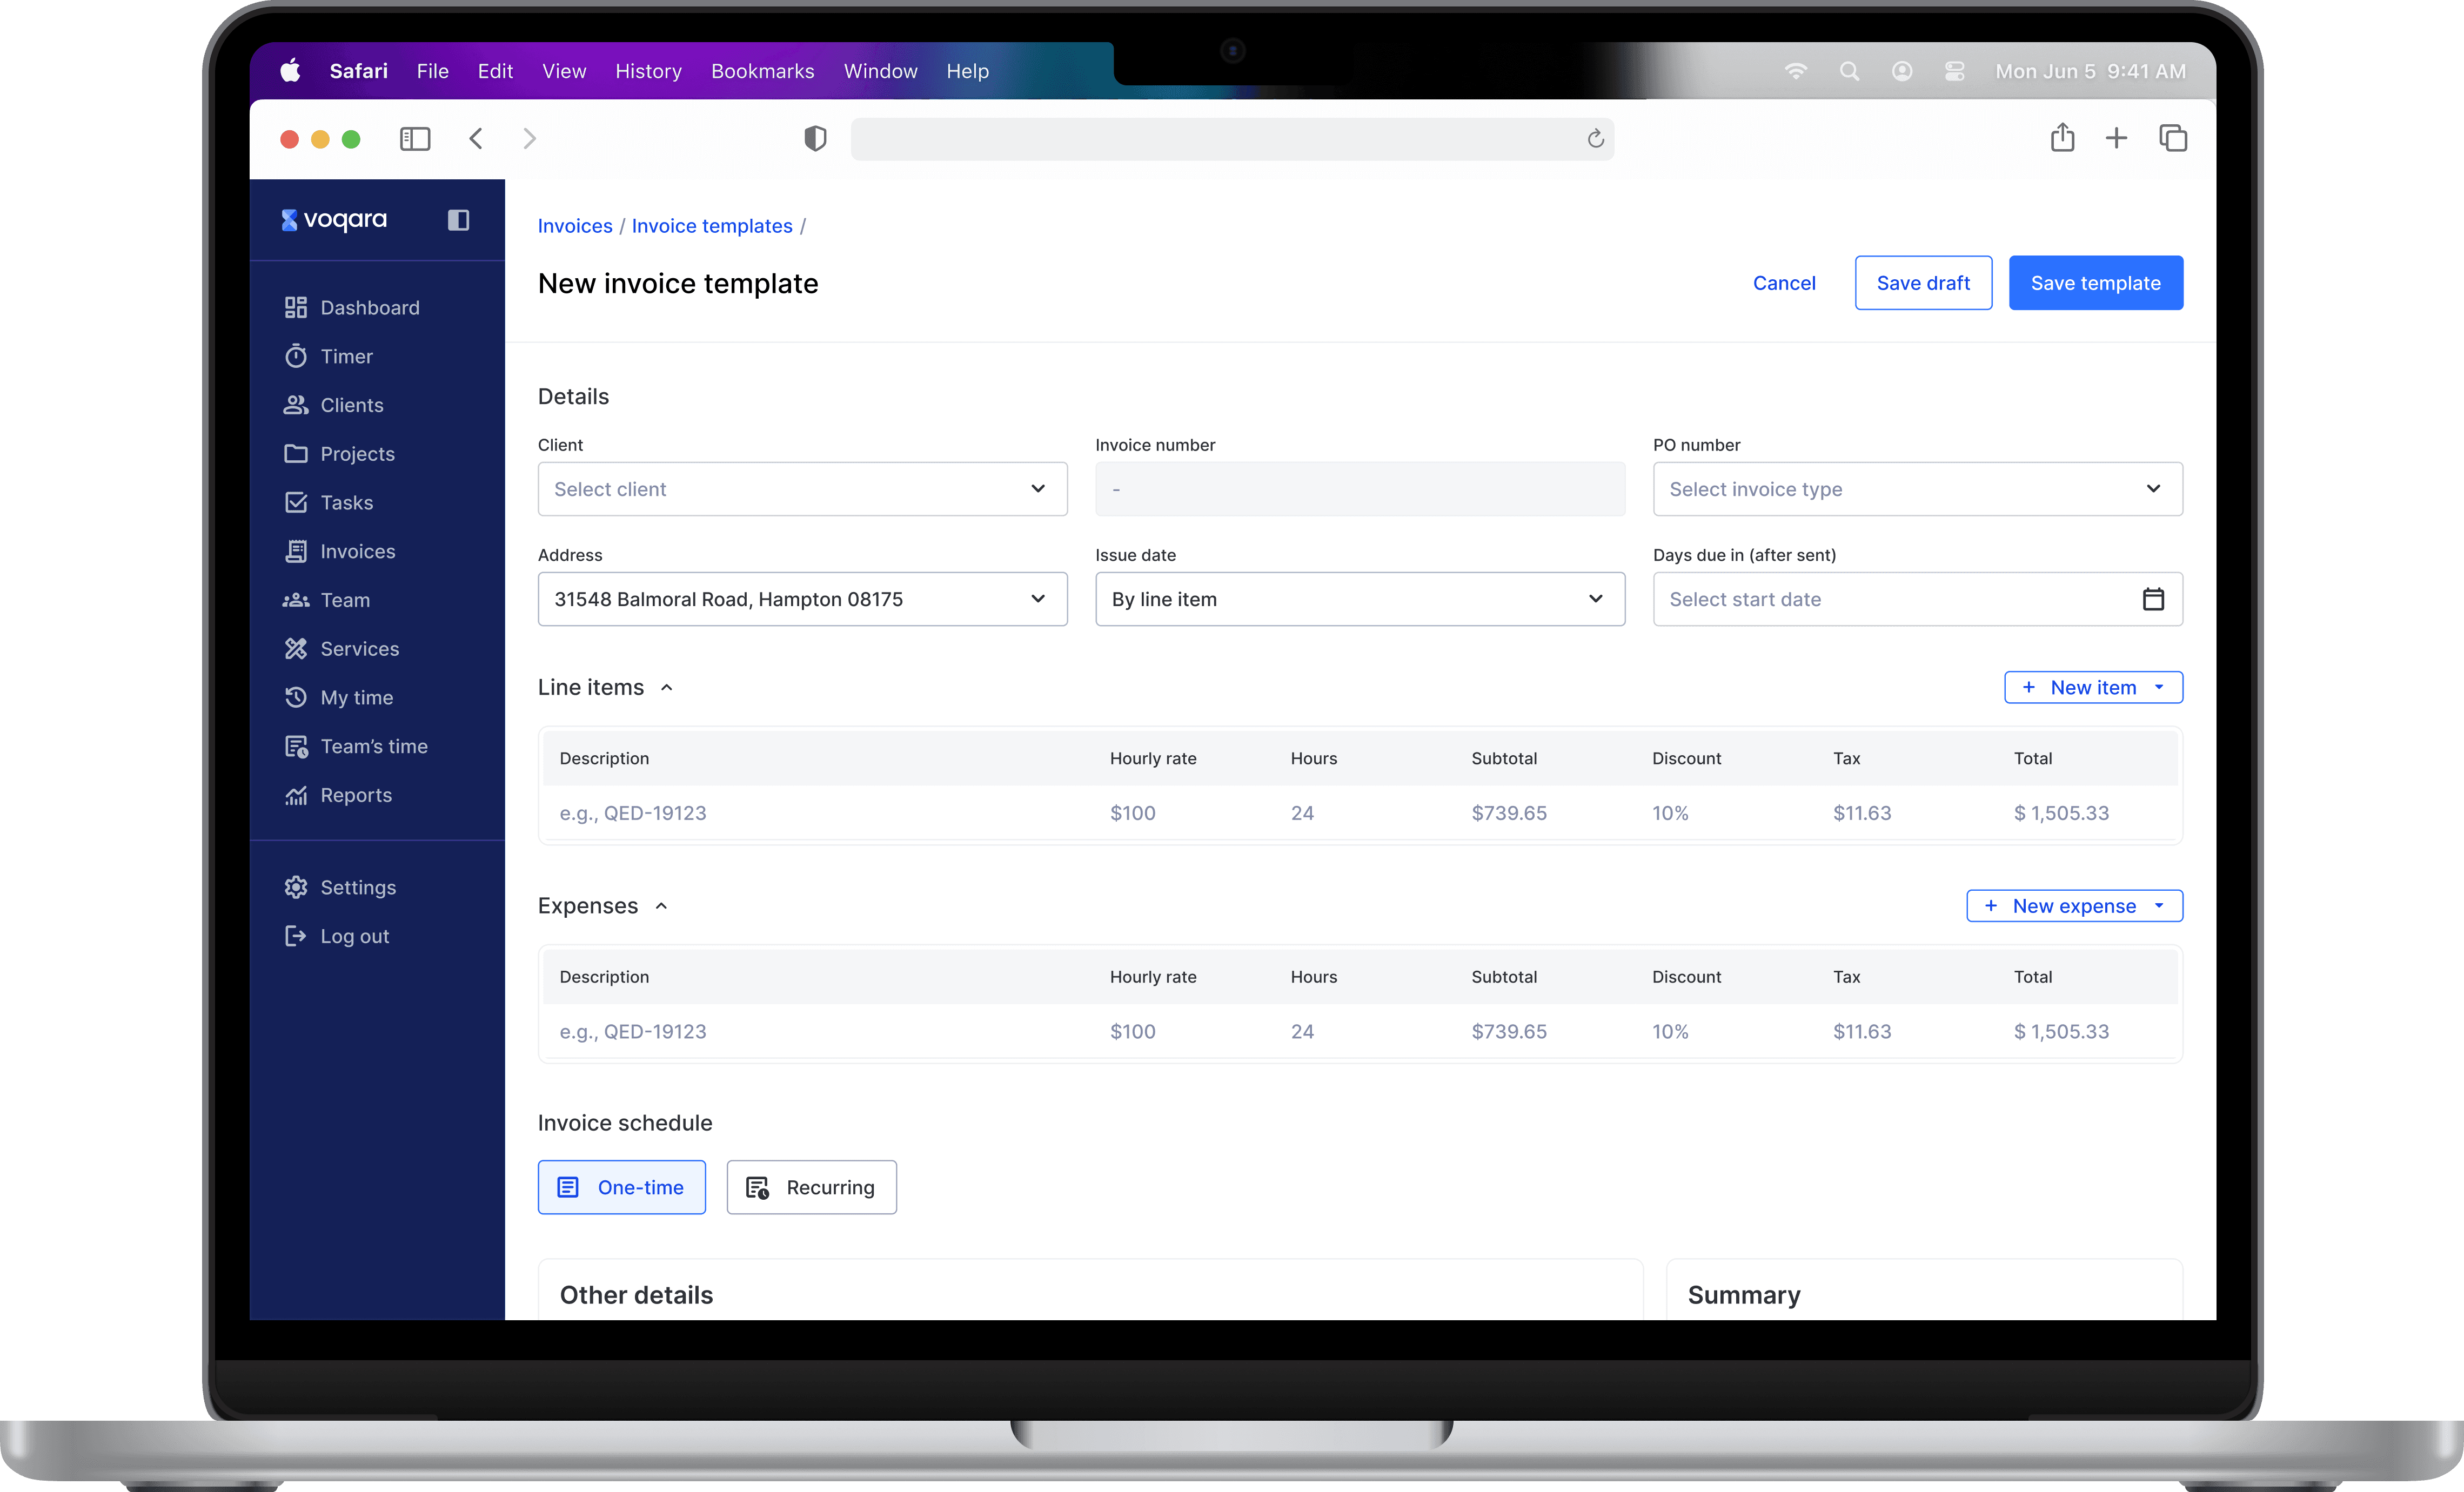Collapse sidebar with voqara panel icon

pyautogui.click(x=458, y=220)
